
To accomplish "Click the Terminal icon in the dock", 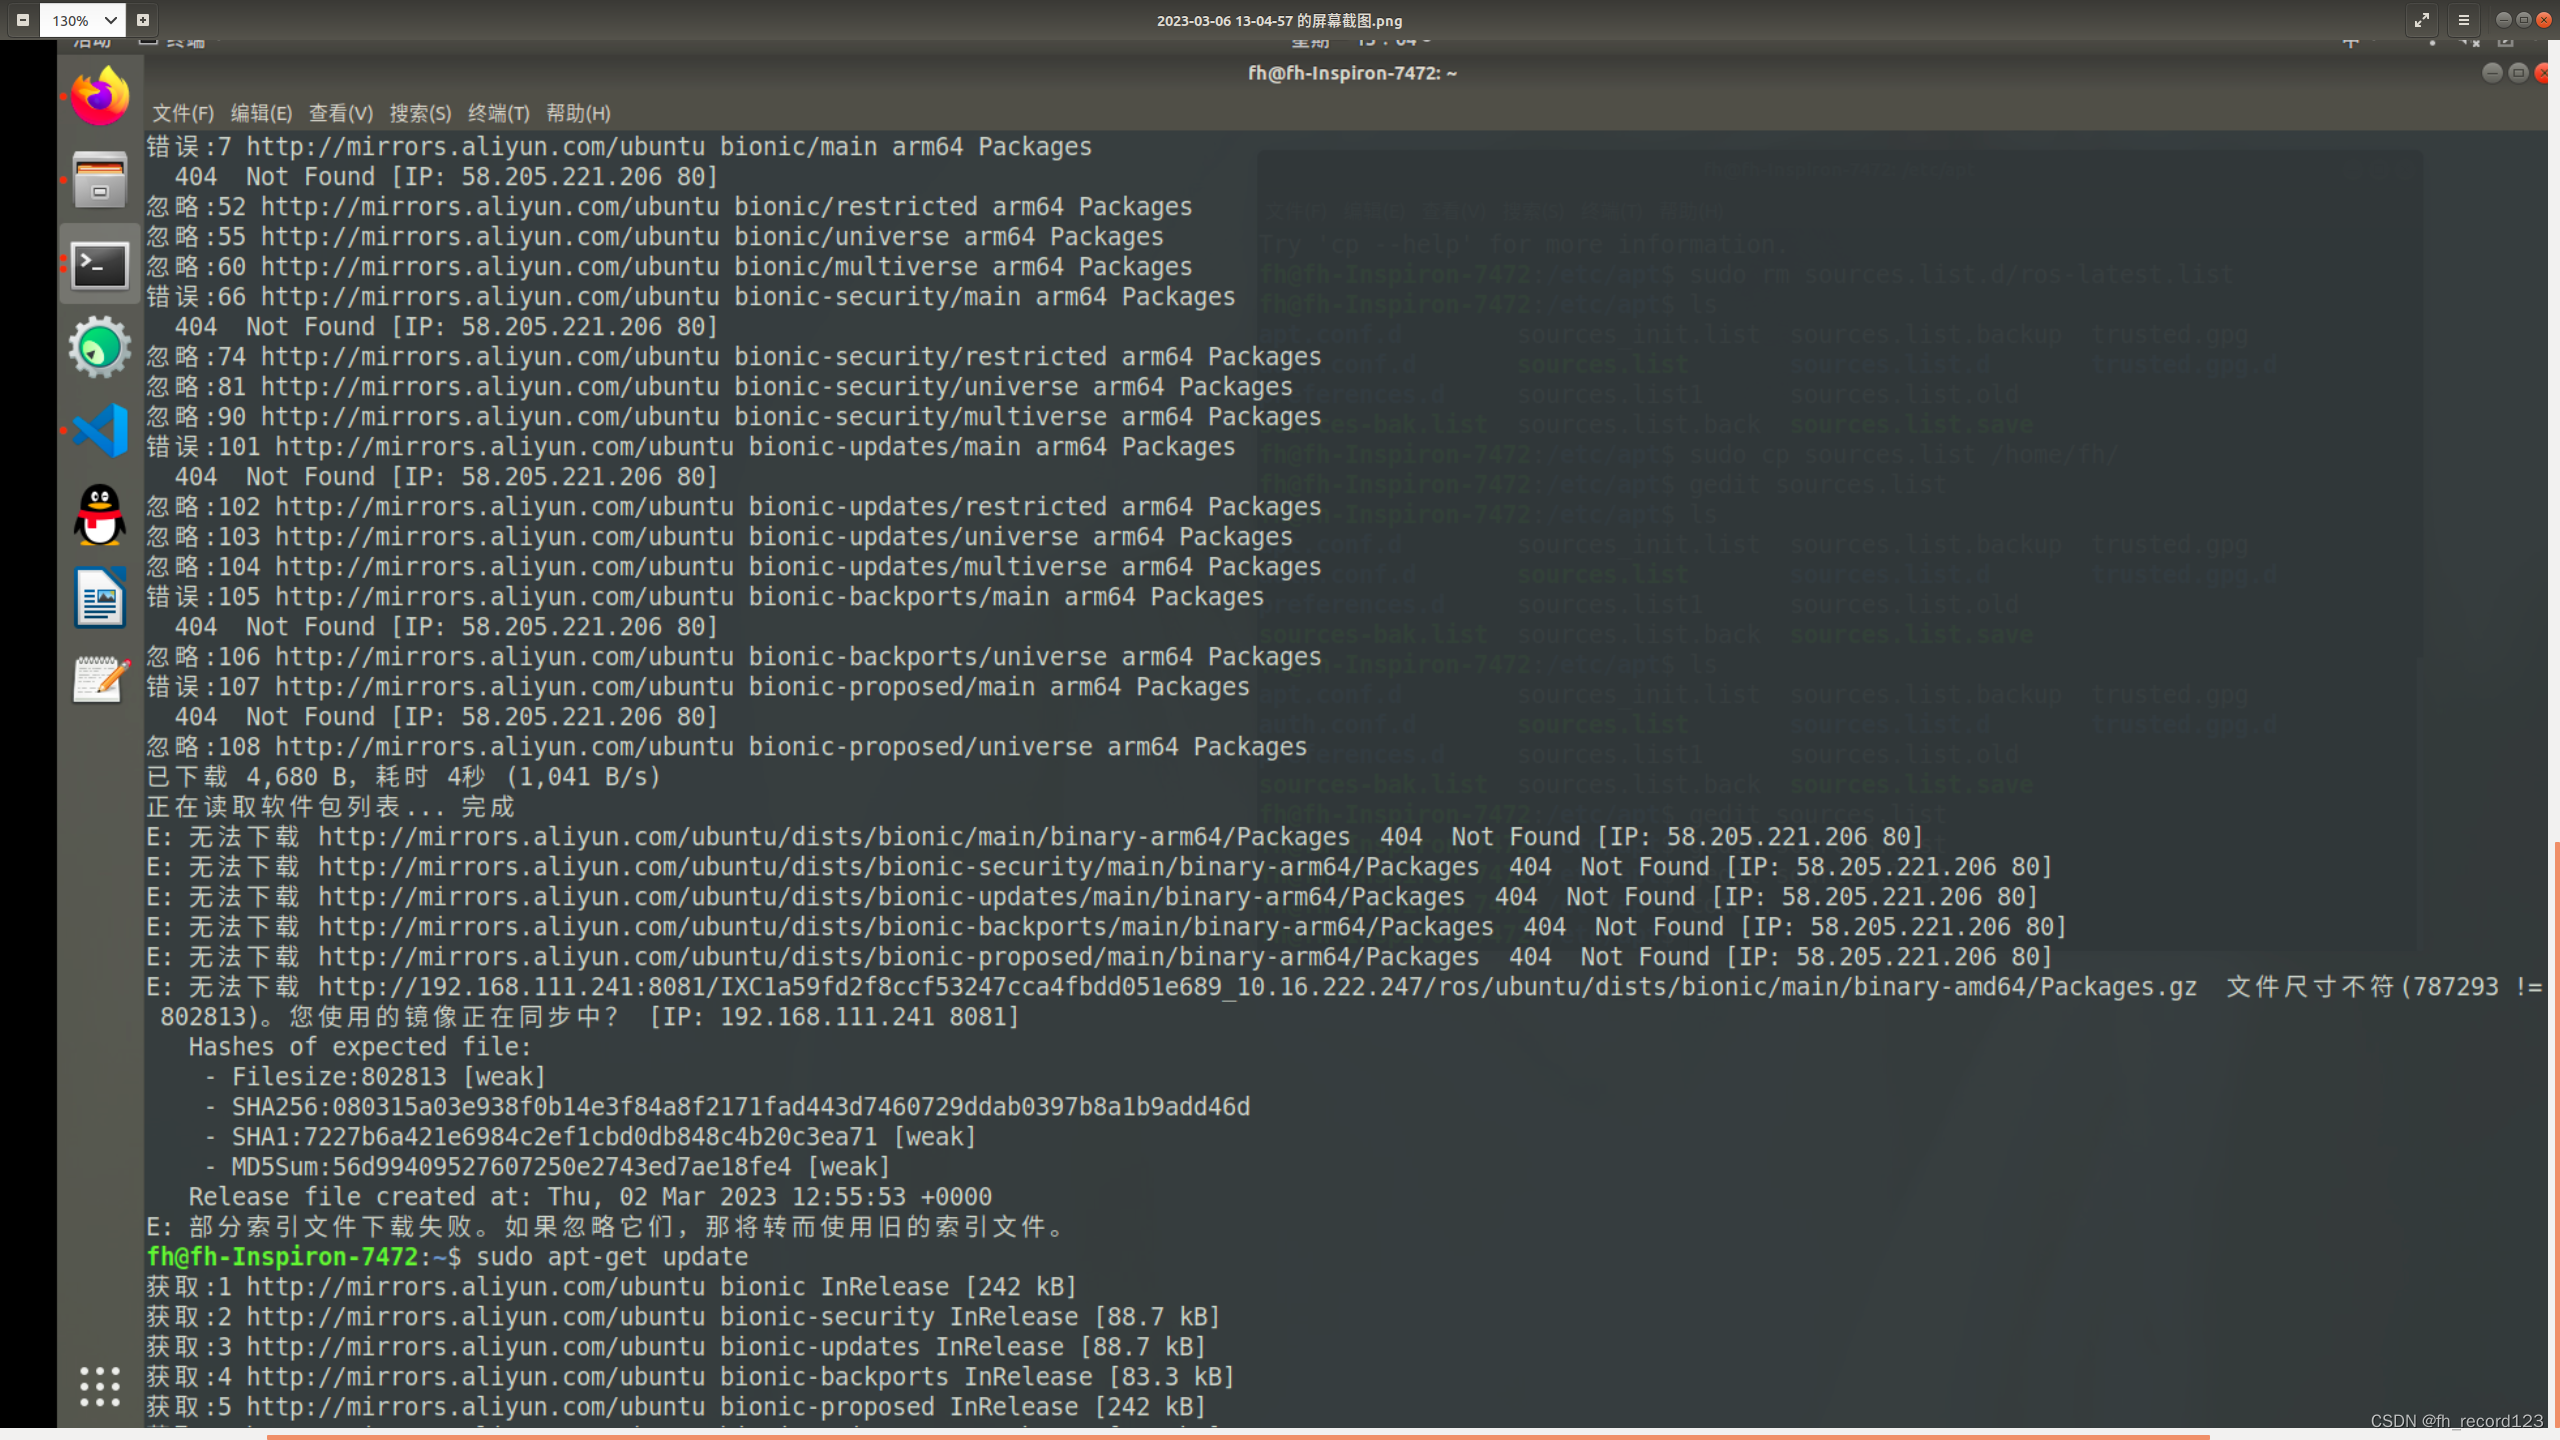I will click(100, 265).
